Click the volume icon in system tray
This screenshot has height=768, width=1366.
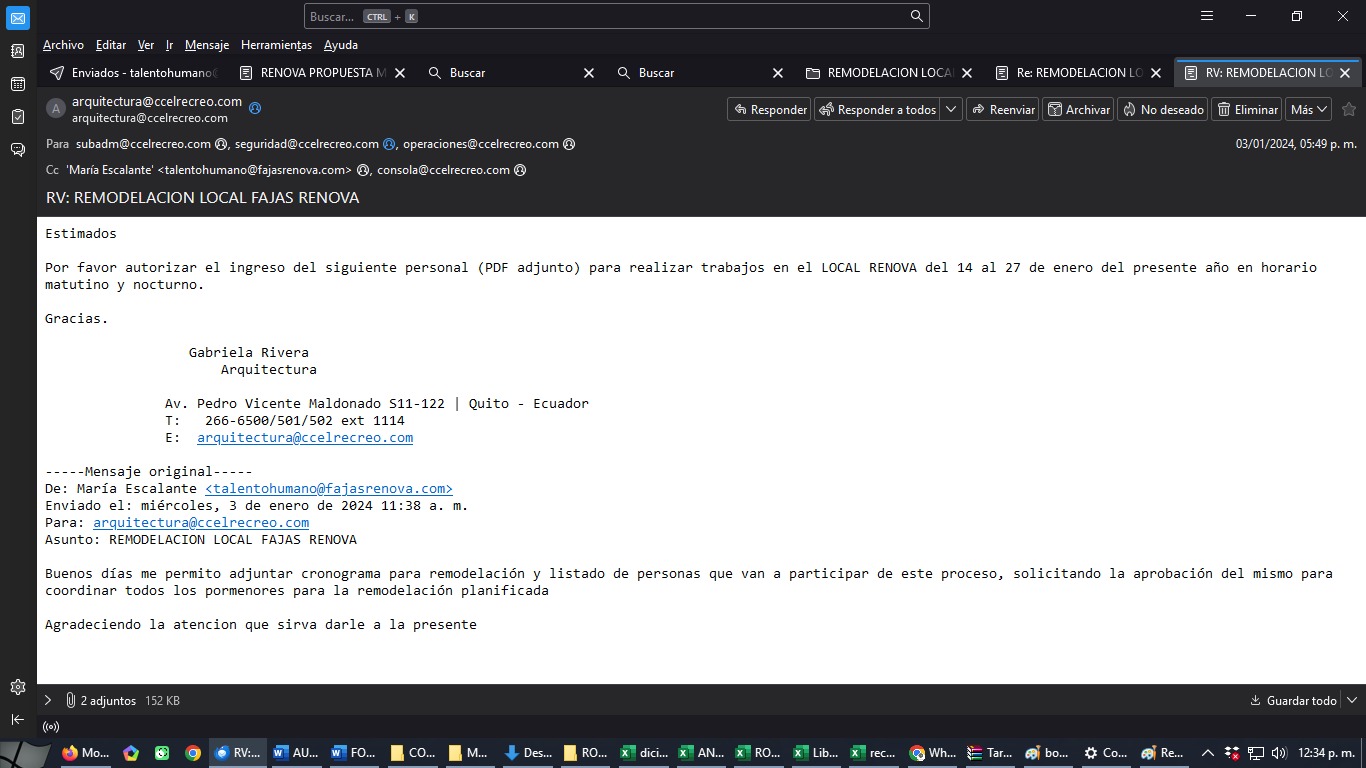[x=1278, y=753]
